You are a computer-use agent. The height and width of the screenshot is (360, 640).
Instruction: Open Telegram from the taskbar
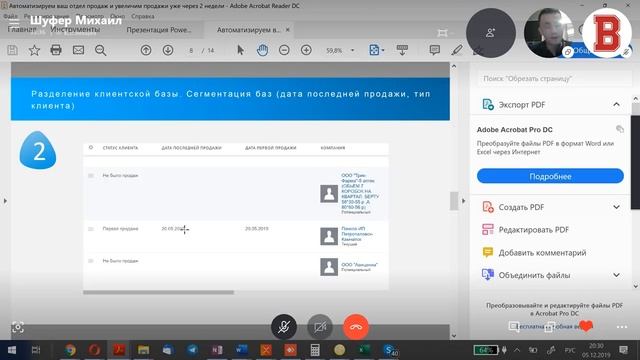point(192,350)
